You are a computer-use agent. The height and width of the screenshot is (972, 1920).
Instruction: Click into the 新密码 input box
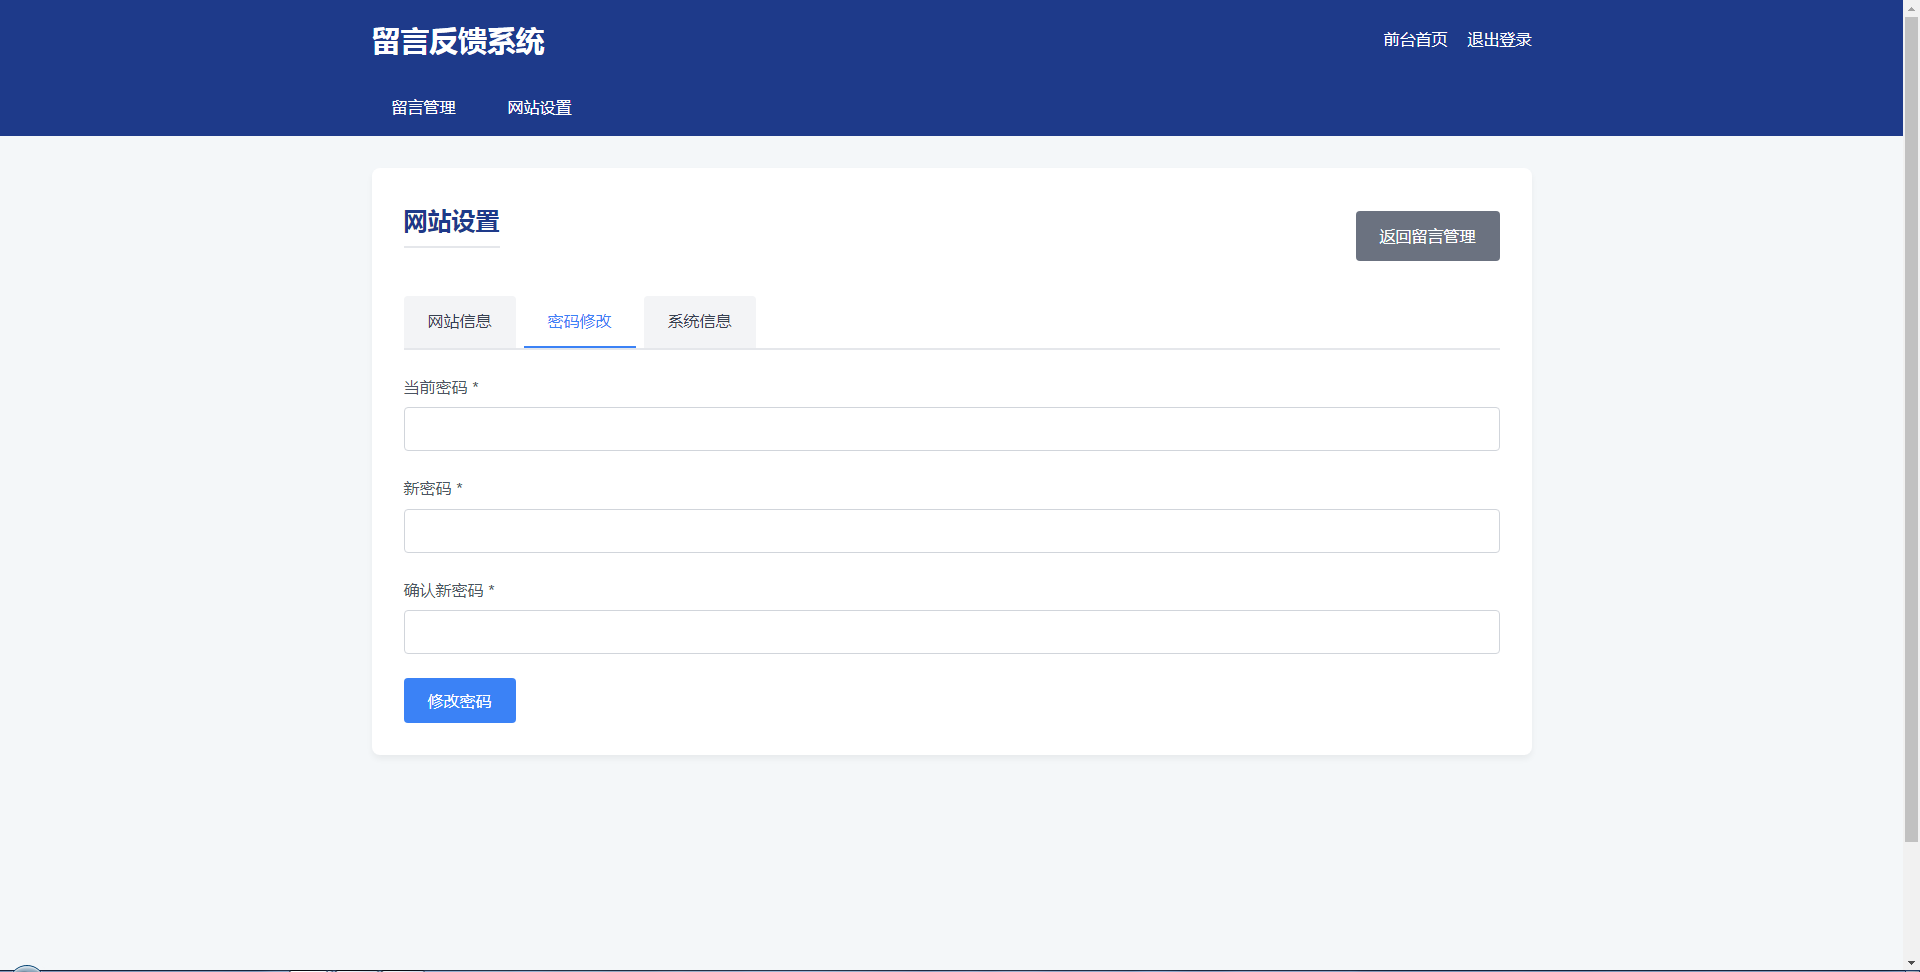[x=951, y=531]
